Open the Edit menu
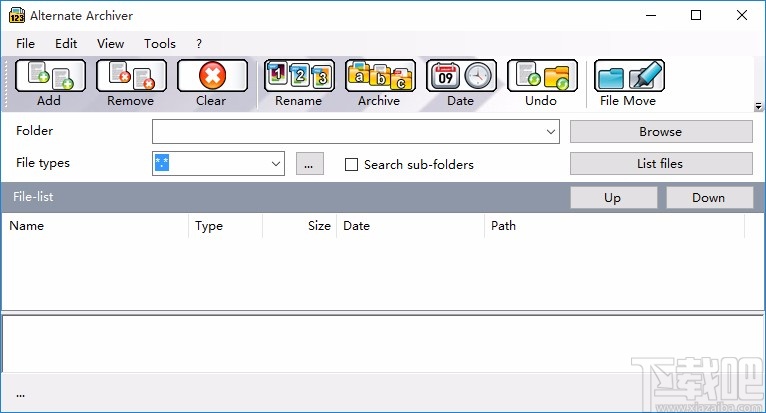 (66, 43)
